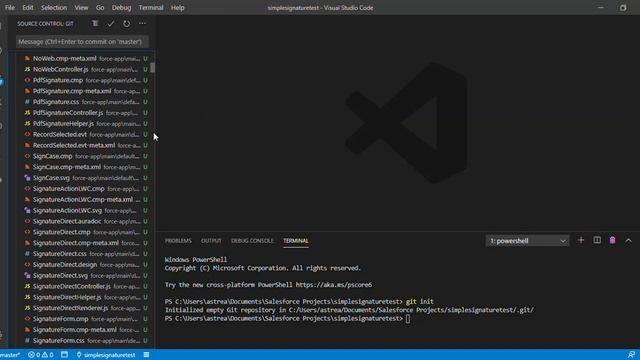Click the Refresh source control icon

127,24
